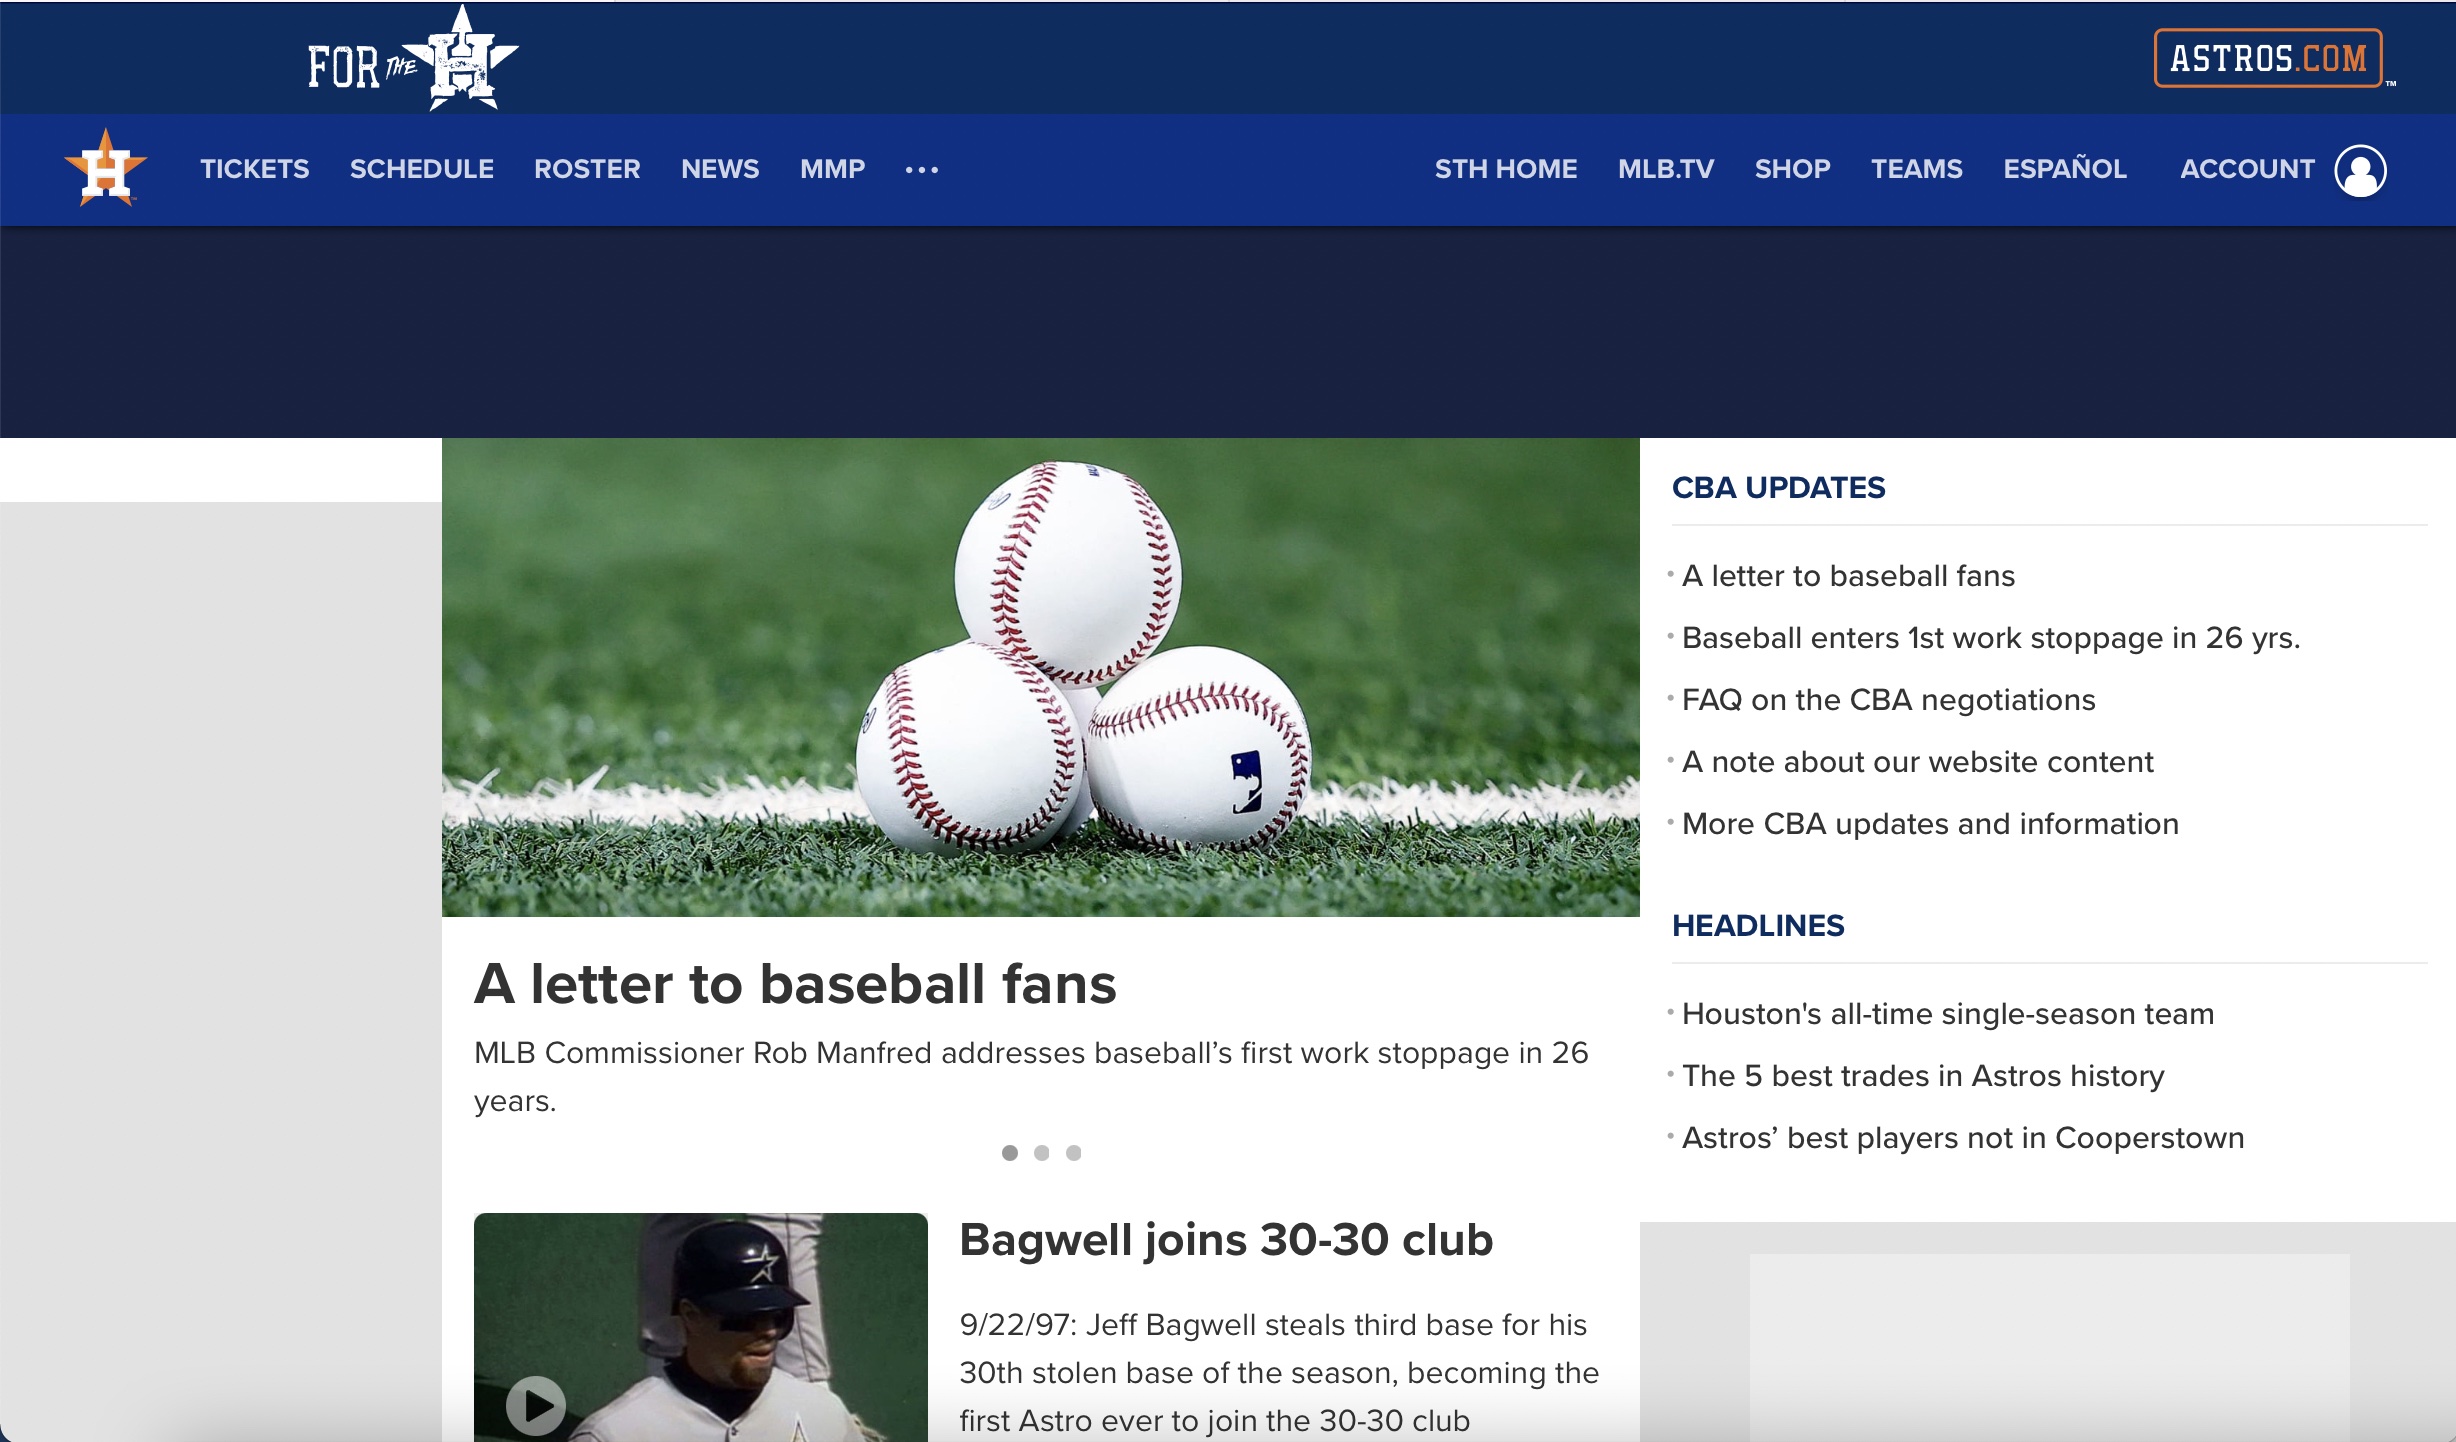Go to the Shop page

1793,169
